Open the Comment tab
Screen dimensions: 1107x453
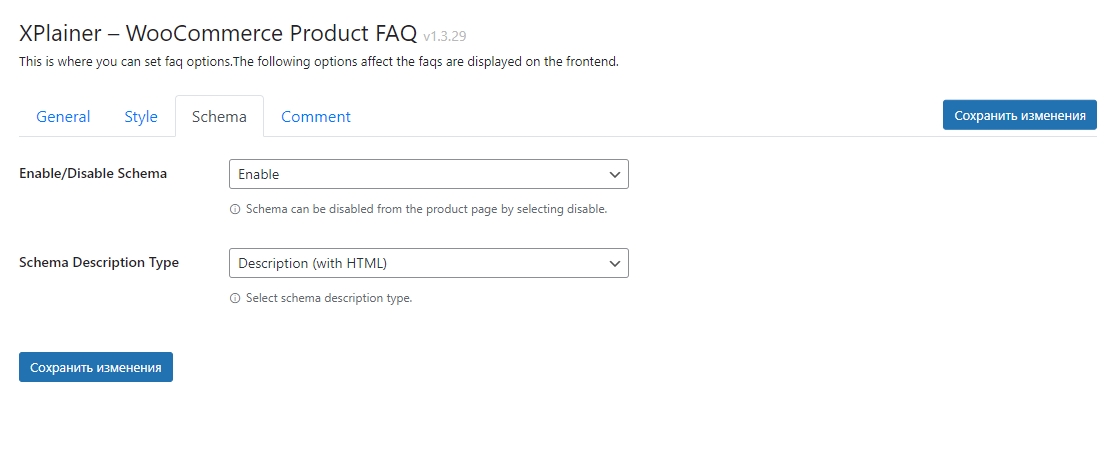pyautogui.click(x=316, y=116)
